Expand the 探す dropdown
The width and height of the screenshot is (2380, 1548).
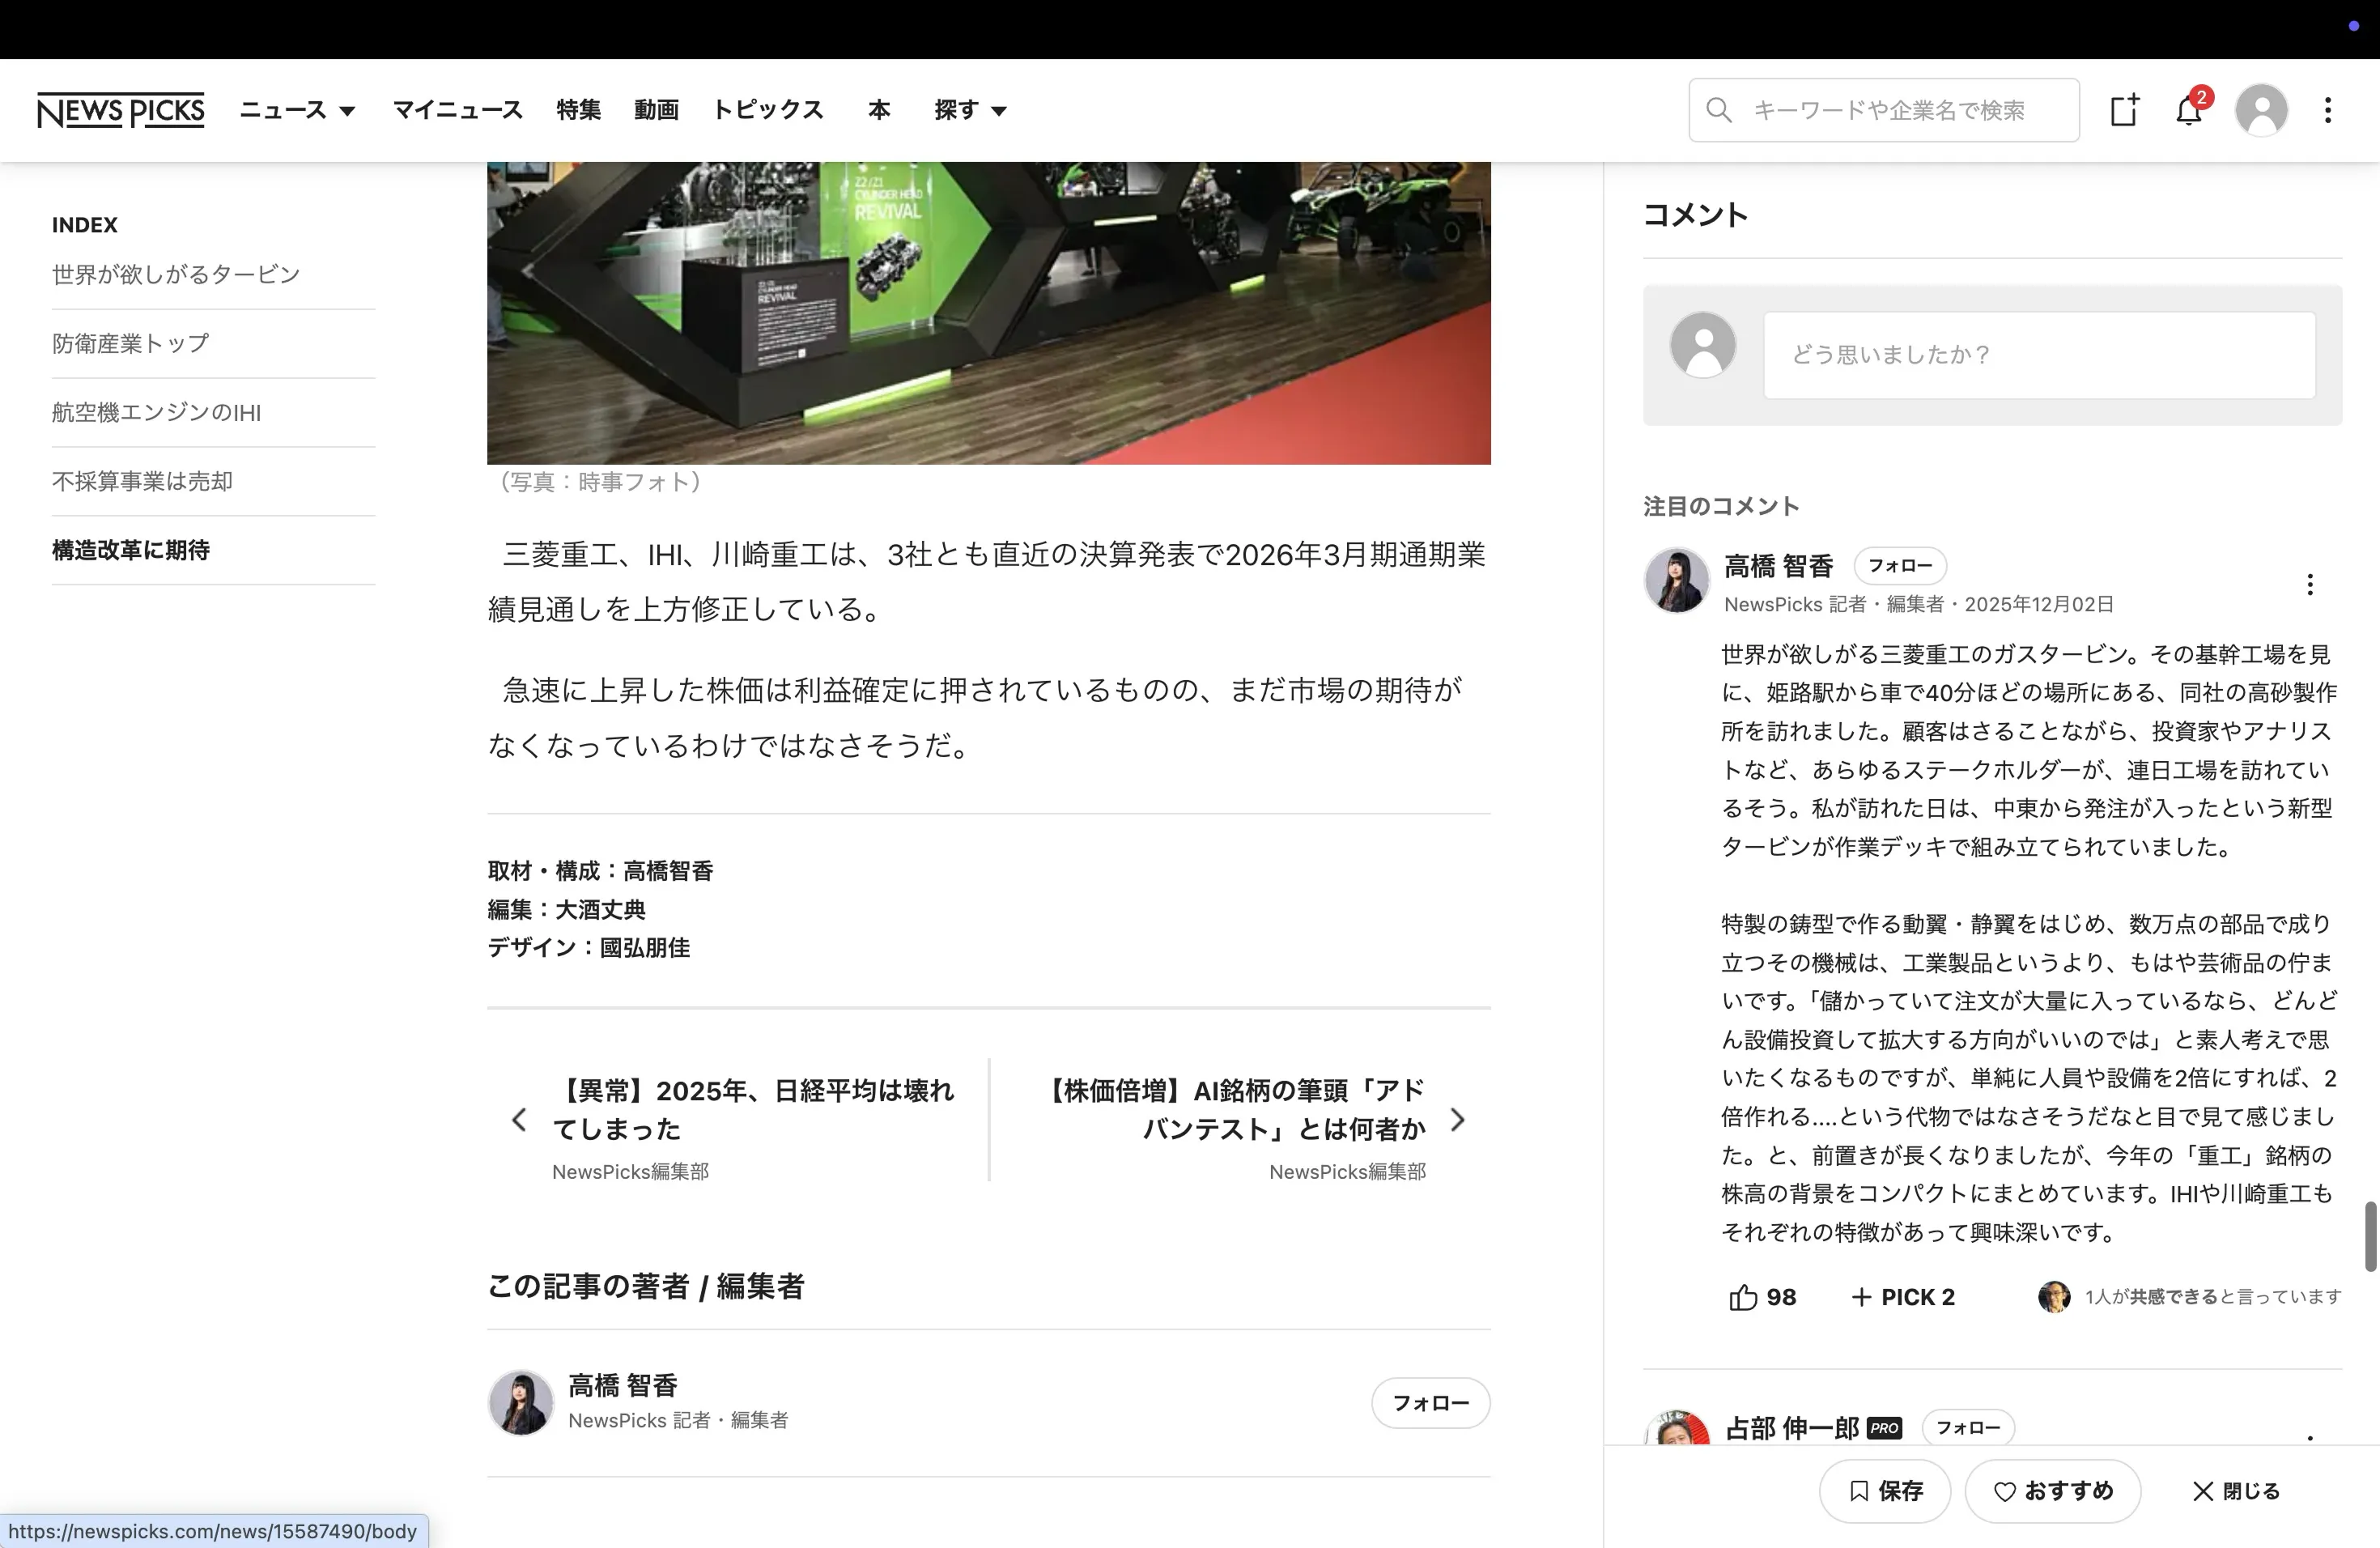(970, 110)
